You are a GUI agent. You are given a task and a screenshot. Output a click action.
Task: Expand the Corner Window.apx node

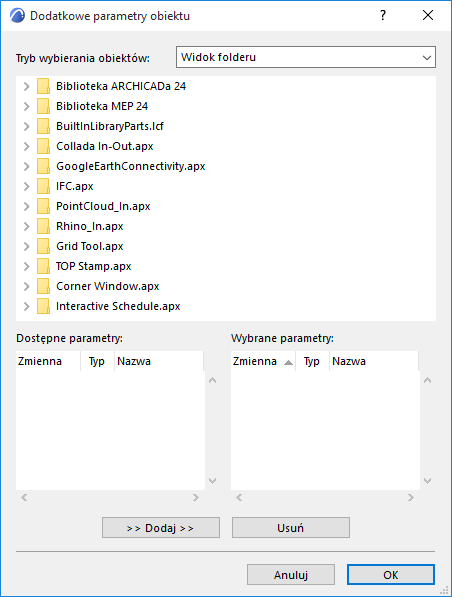pos(27,286)
